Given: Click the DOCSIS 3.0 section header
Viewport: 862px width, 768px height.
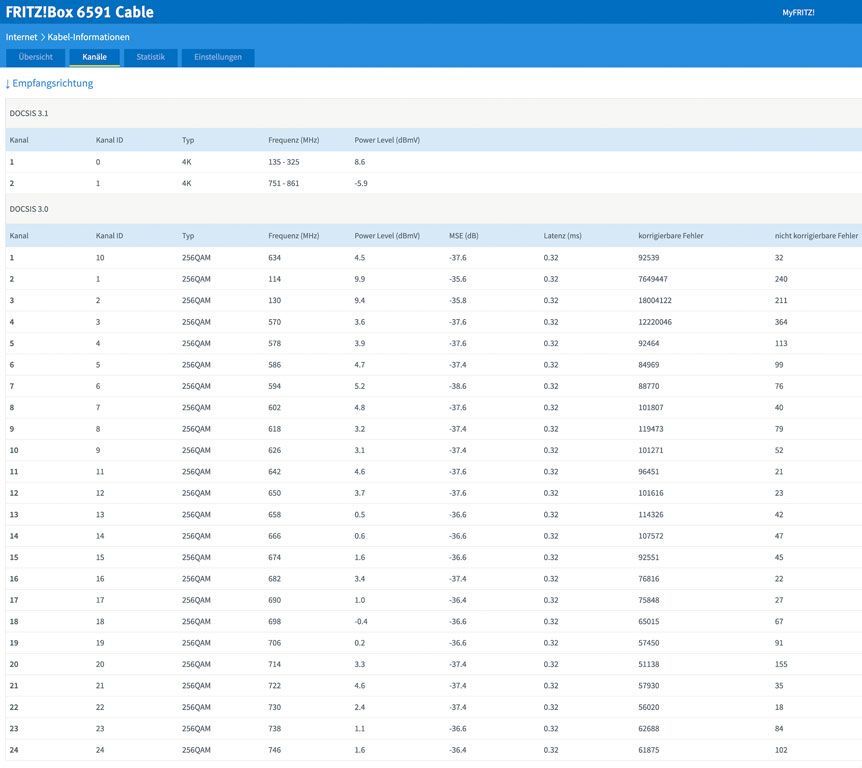Looking at the screenshot, I should [29, 209].
